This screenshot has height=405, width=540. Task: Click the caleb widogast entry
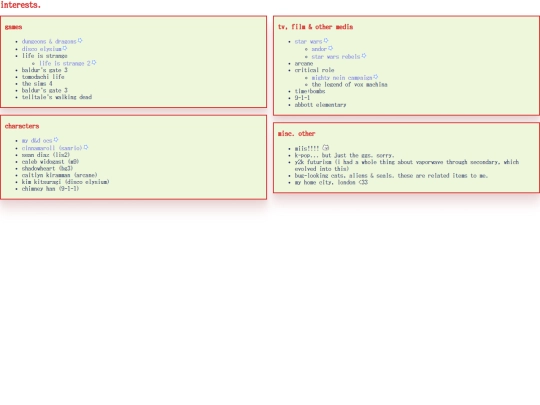click(x=51, y=162)
